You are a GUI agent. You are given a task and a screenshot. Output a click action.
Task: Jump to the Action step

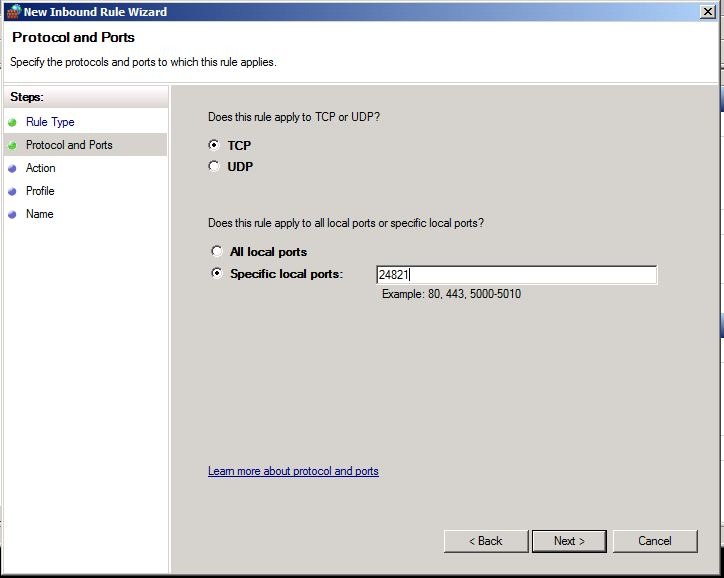(x=41, y=168)
